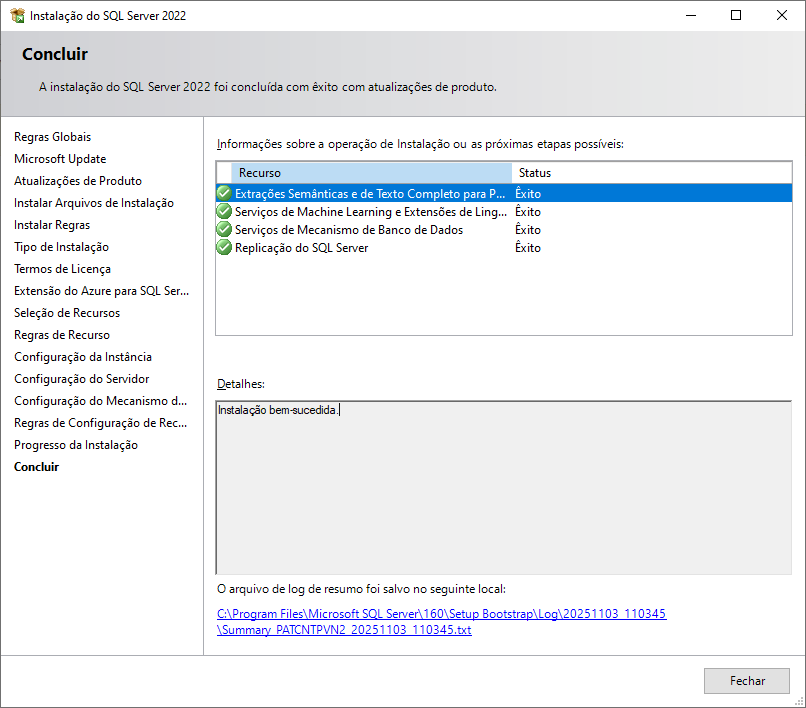Screen dimensions: 806x708
Task: Click the Configuração da Instância step
Action: pyautogui.click(x=83, y=357)
